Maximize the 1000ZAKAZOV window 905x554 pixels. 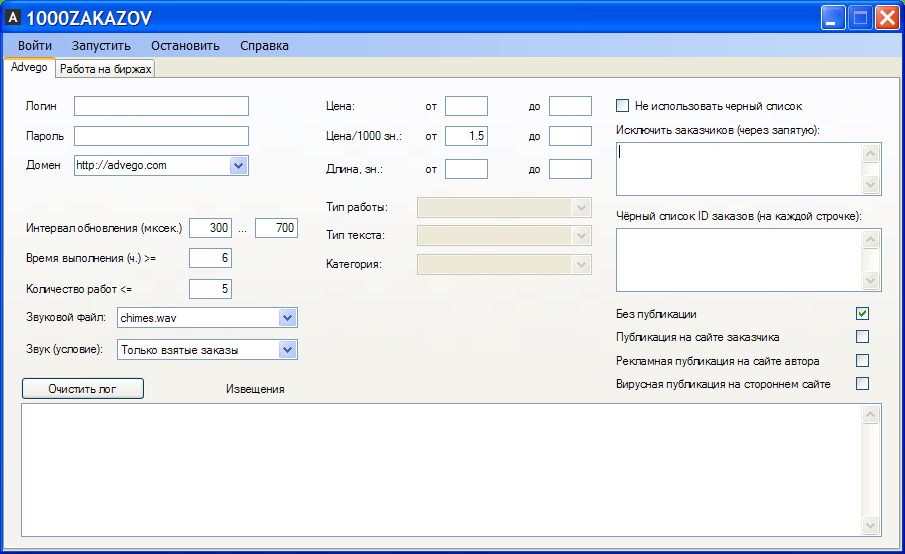pos(860,18)
